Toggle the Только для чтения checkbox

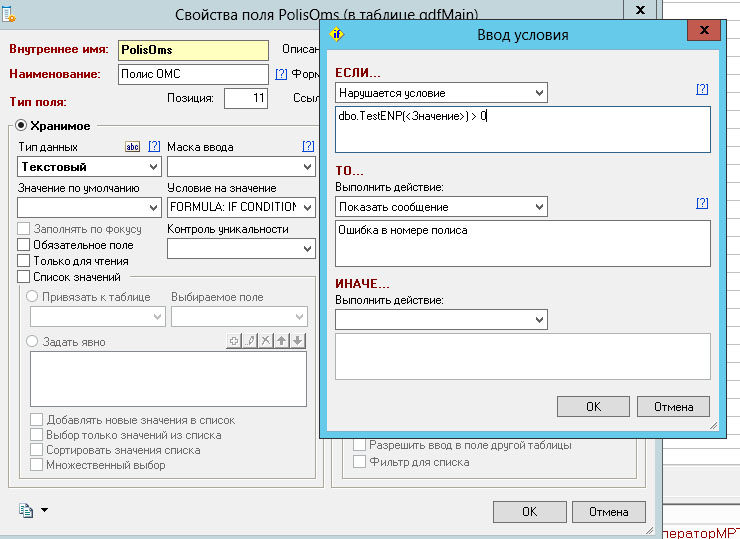point(24,261)
